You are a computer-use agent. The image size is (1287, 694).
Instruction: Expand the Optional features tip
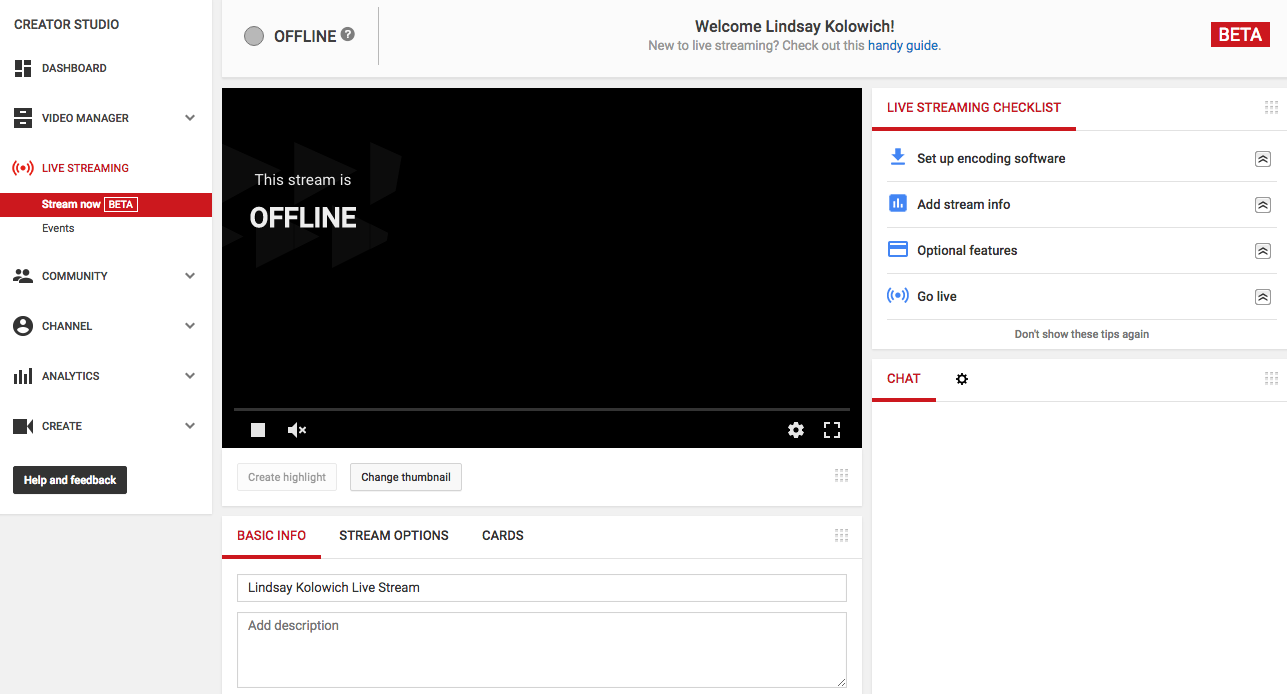[x=1263, y=251]
